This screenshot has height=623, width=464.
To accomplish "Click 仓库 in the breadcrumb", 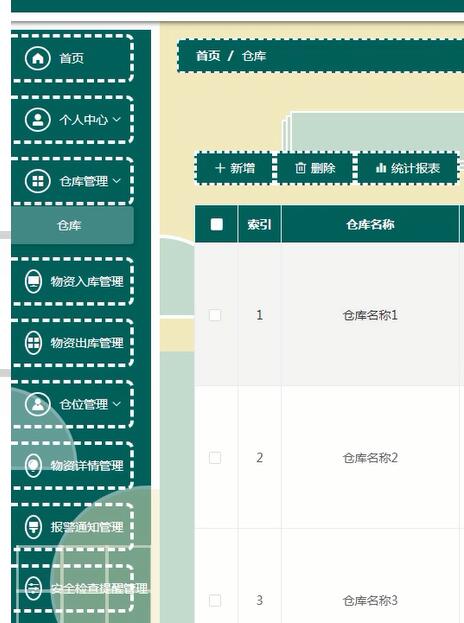I will (254, 56).
